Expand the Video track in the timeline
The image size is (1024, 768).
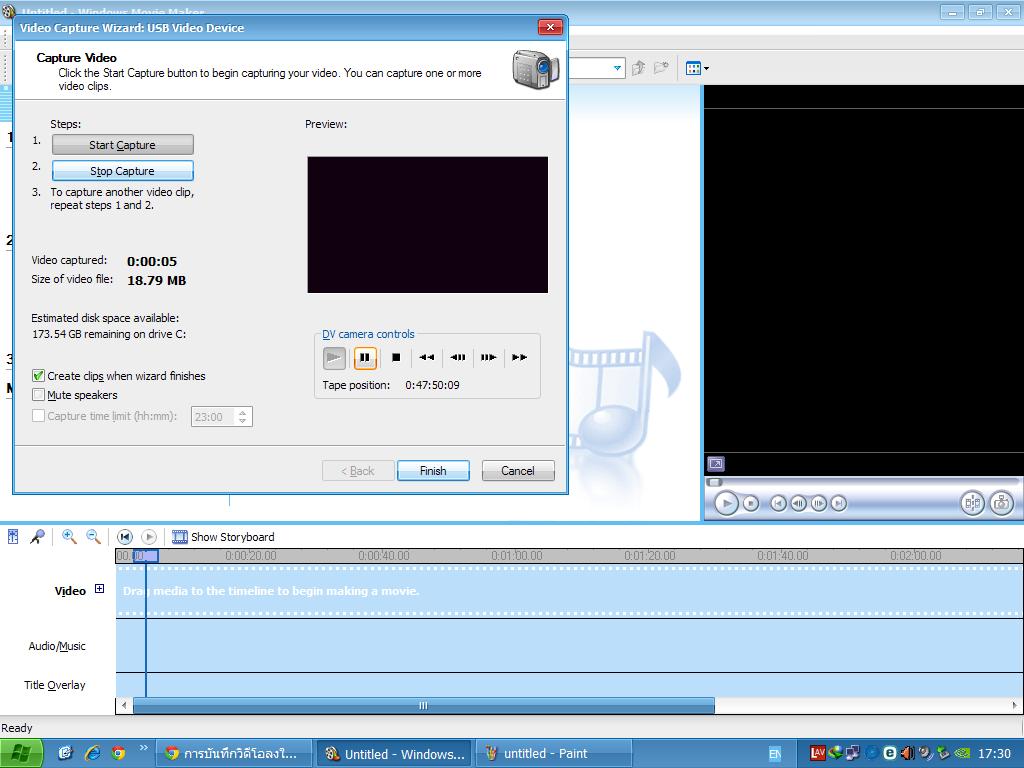point(98,589)
